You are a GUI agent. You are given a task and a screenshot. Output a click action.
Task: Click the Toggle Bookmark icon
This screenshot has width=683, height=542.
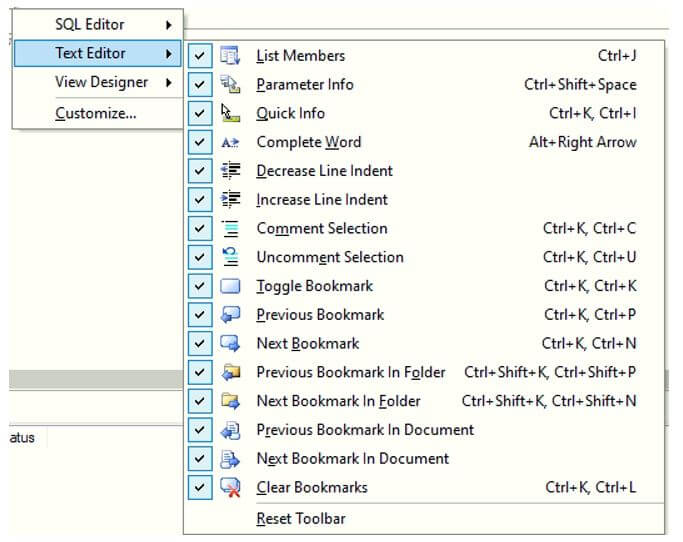click(x=230, y=286)
